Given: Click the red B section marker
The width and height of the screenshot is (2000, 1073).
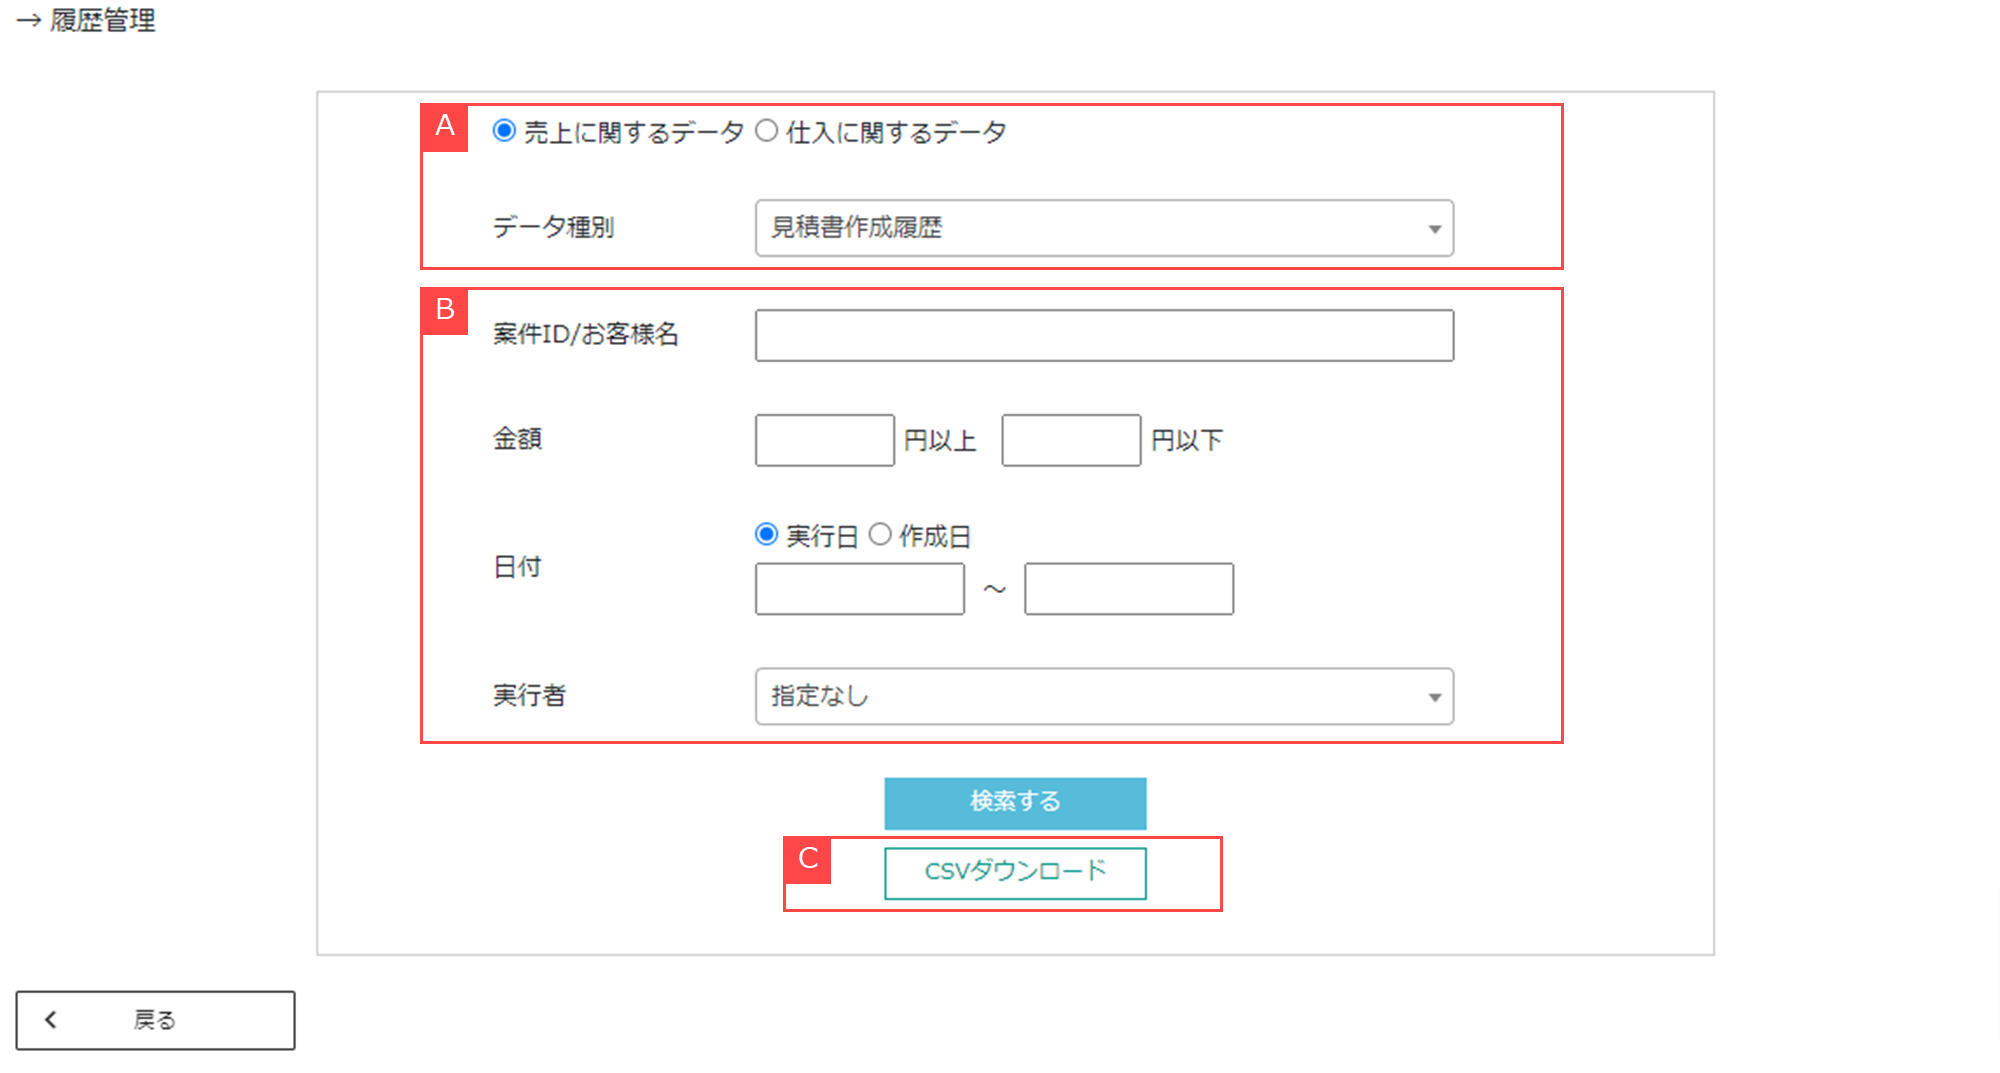Looking at the screenshot, I should click(x=445, y=310).
